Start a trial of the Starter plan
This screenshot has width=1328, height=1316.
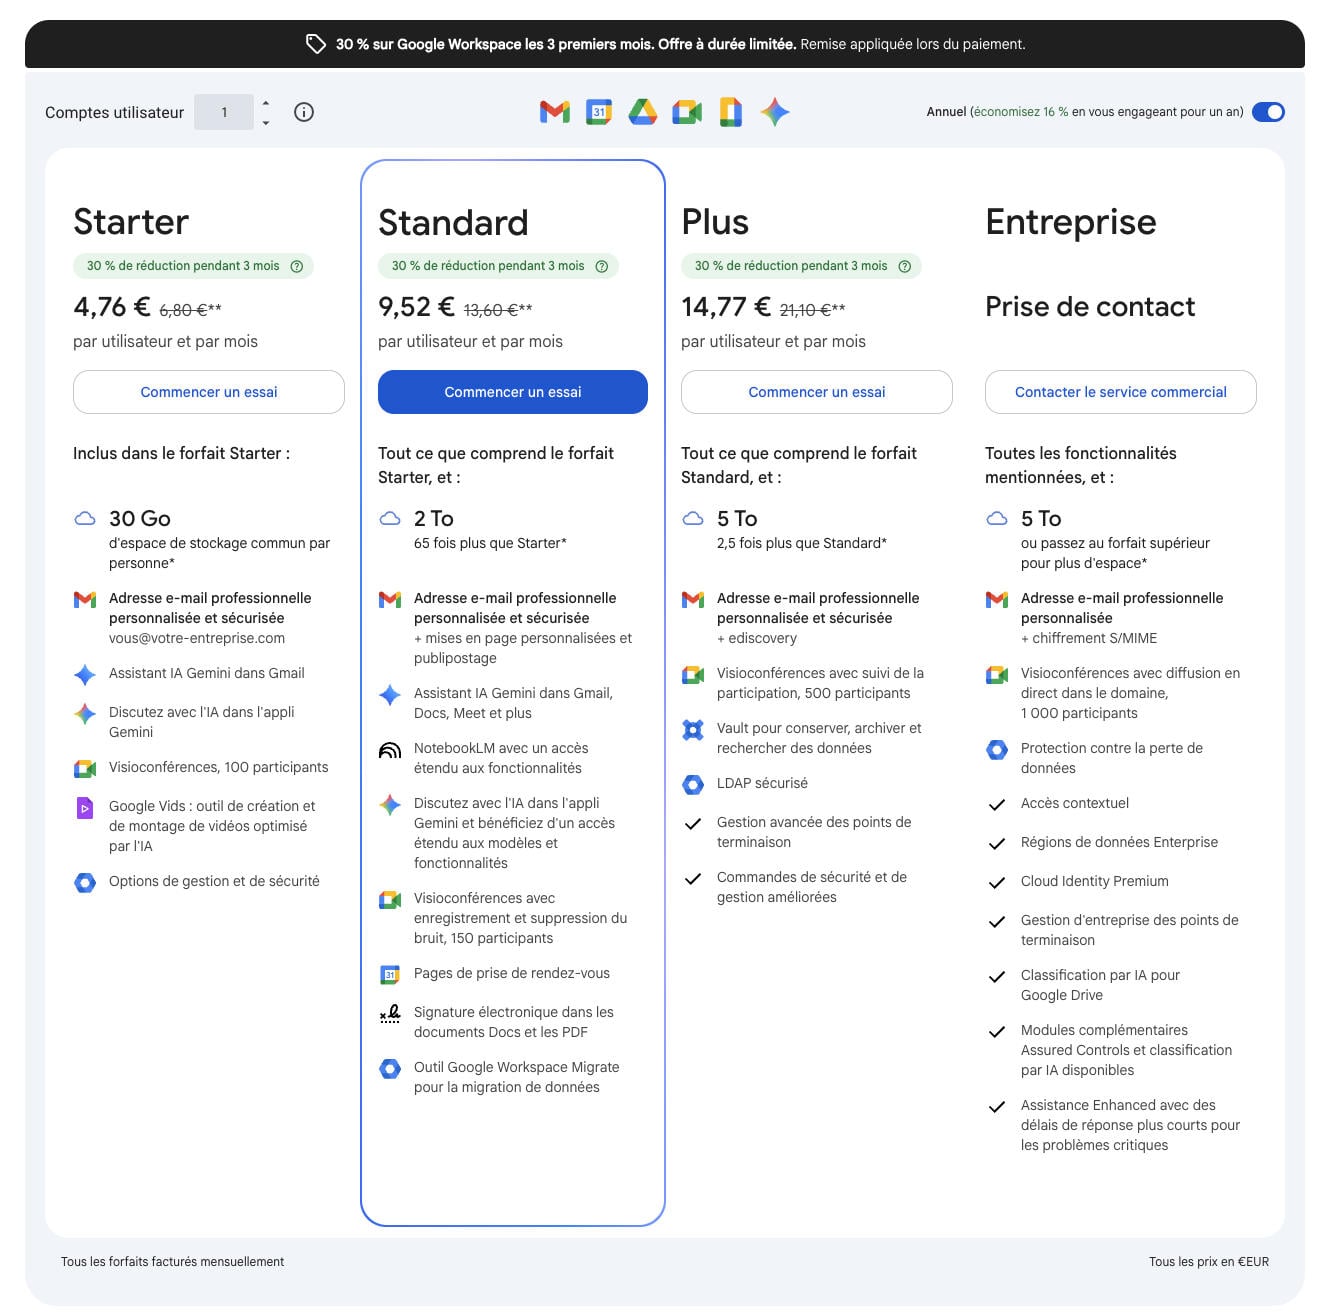point(208,391)
